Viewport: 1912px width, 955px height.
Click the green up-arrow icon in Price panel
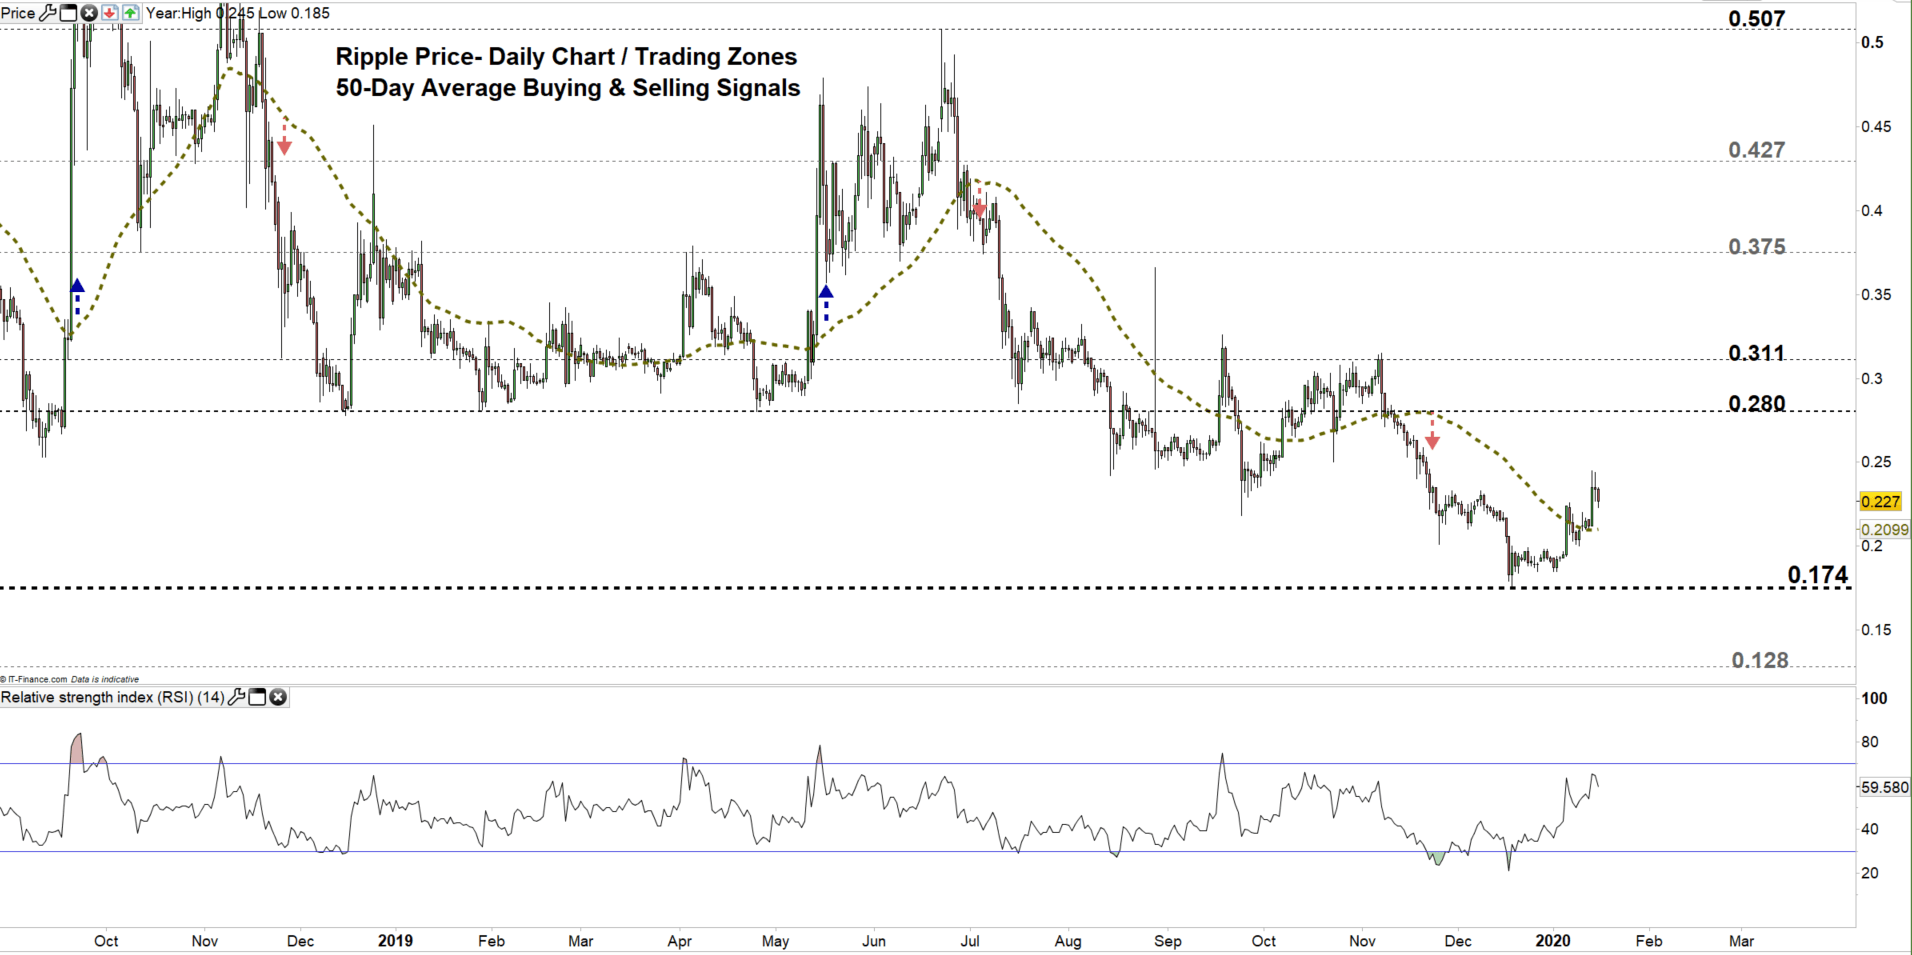[130, 13]
